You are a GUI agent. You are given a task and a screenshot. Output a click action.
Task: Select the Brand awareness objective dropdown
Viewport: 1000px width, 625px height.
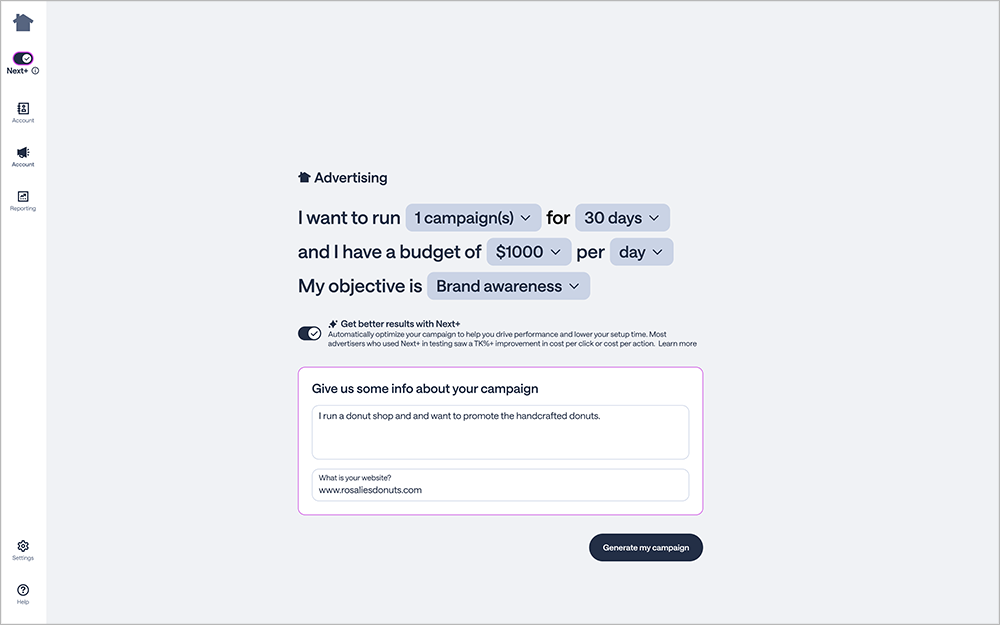pyautogui.click(x=508, y=286)
